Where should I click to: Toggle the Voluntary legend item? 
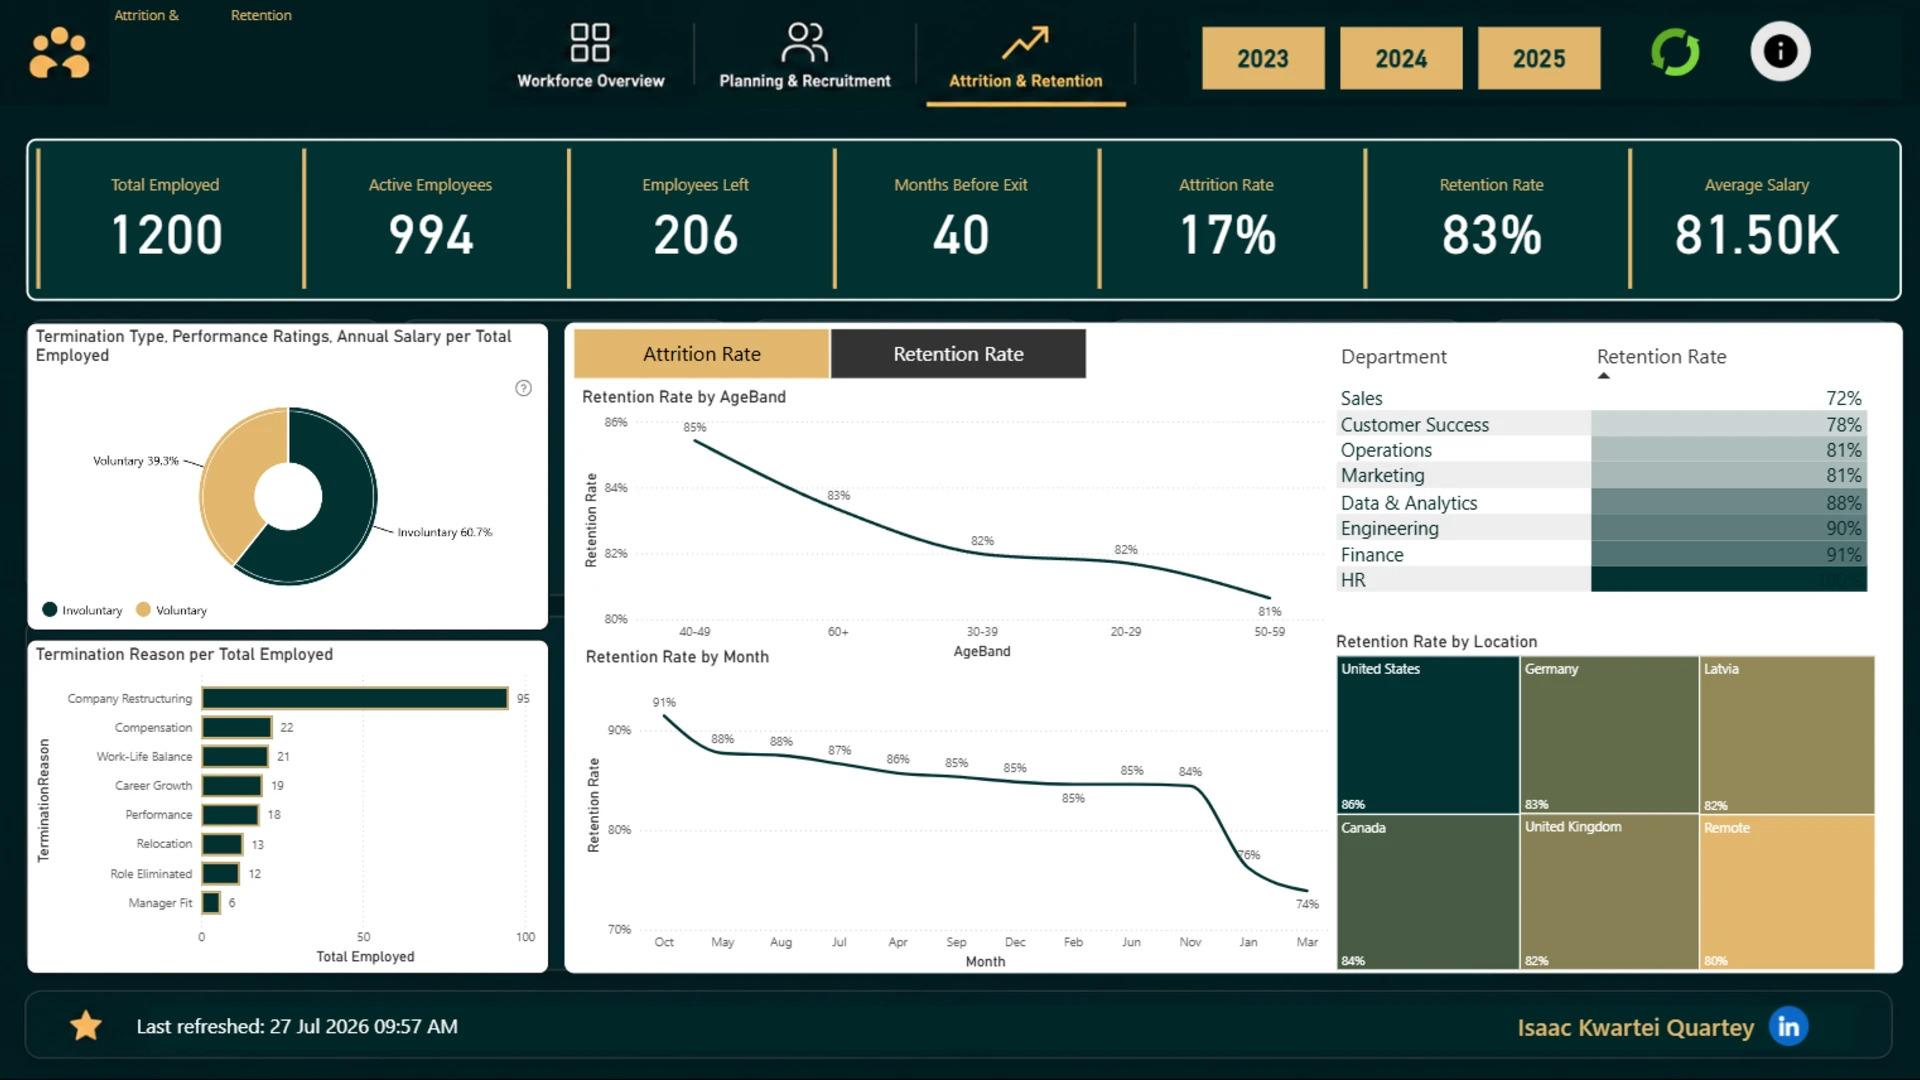[x=171, y=610]
